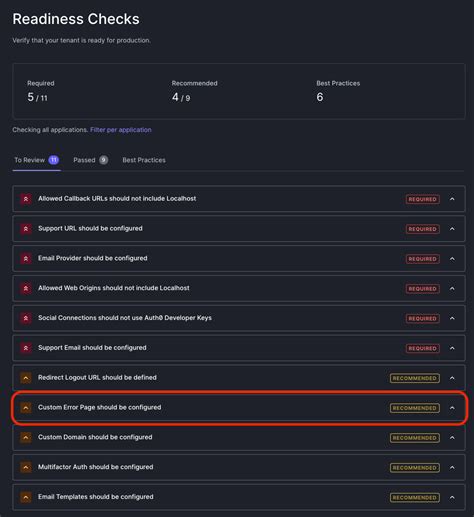Expand the Custom Domain row chevron
This screenshot has height=517, width=474.
click(x=452, y=438)
